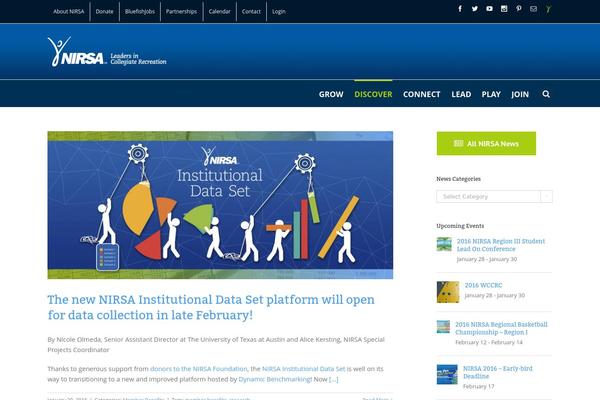Viewport: 600px width, 400px height.
Task: Open NIRSA Twitter icon
Action: coord(474,9)
